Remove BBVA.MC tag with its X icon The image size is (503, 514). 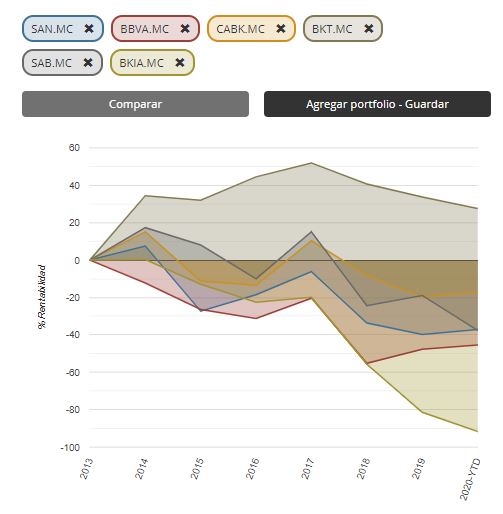tap(185, 29)
